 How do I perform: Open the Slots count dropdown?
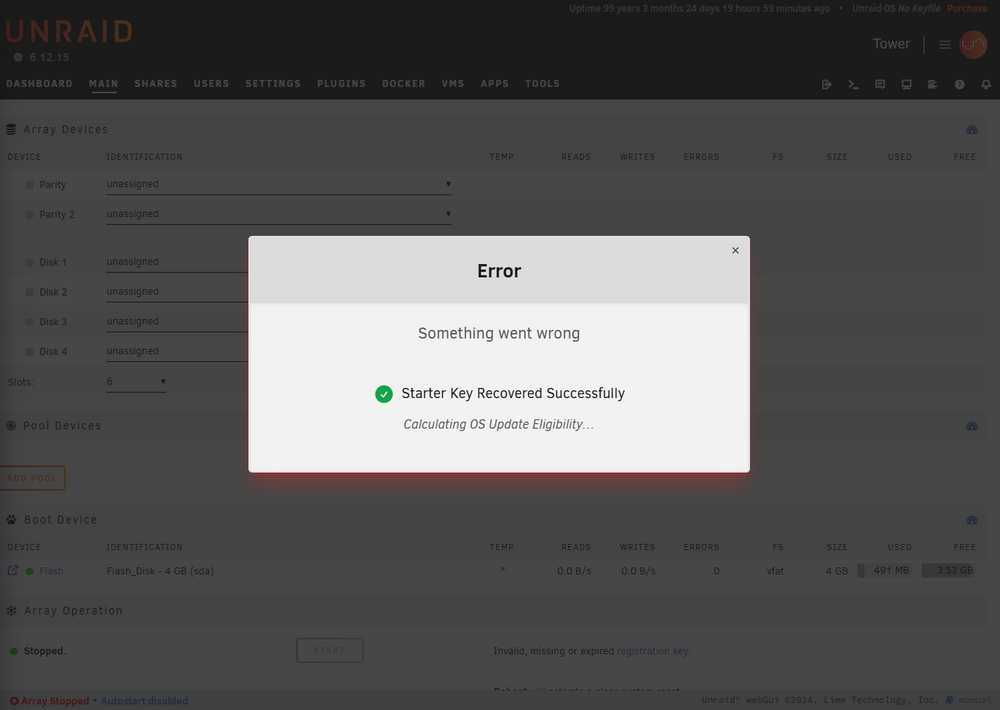[136, 381]
